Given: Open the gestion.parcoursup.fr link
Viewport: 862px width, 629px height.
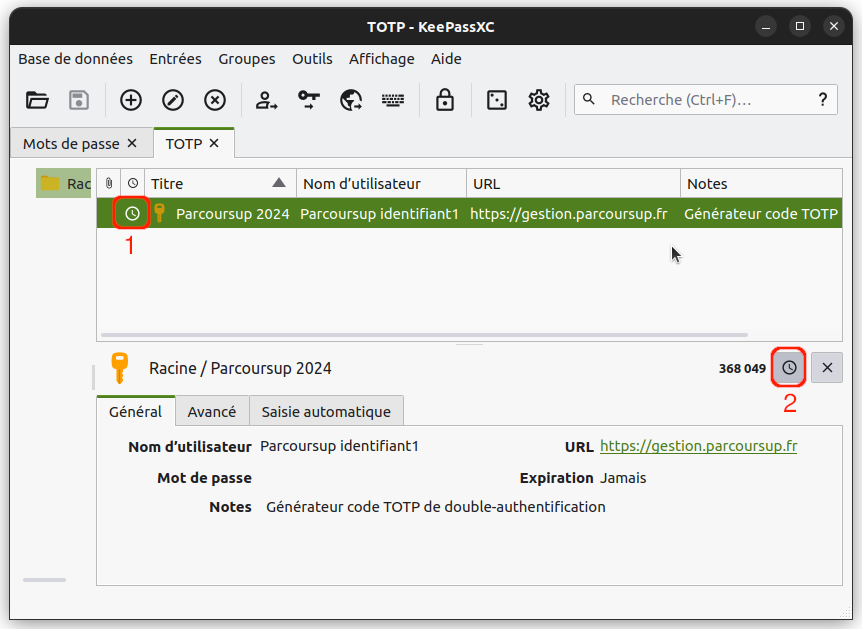Looking at the screenshot, I should pyautogui.click(x=698, y=446).
